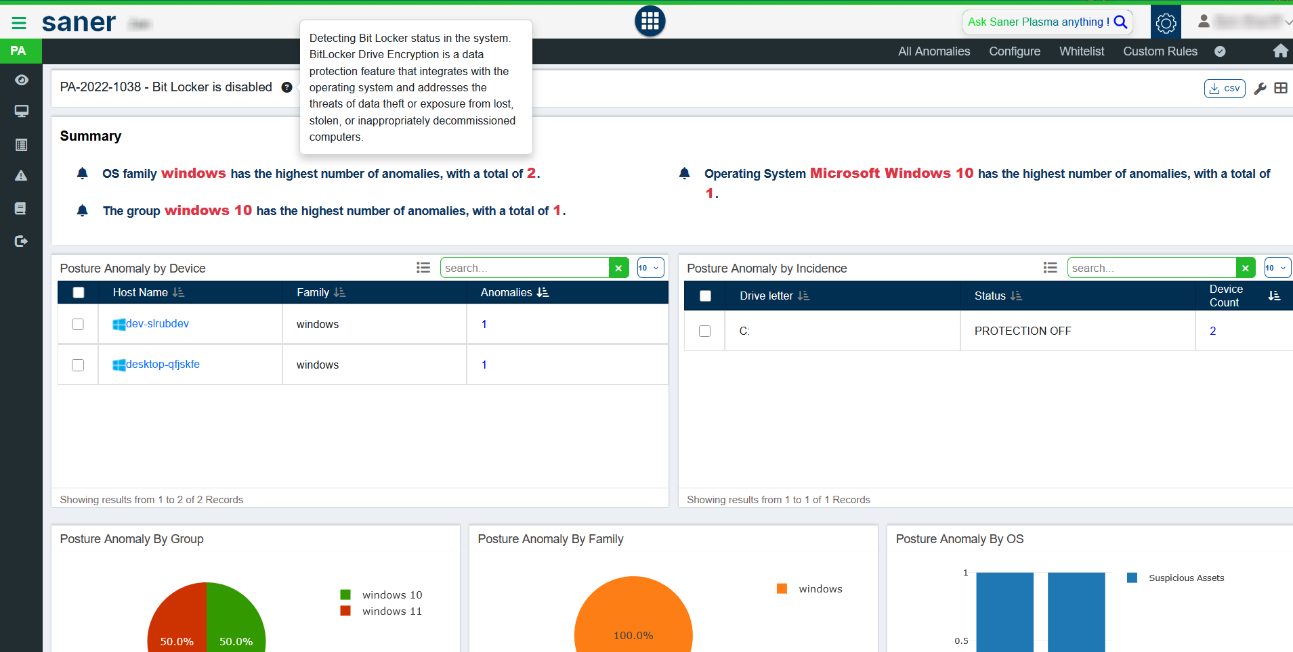Open page size dropdown in Device table
Screen dimensions: 1293x652
pyautogui.click(x=650, y=268)
